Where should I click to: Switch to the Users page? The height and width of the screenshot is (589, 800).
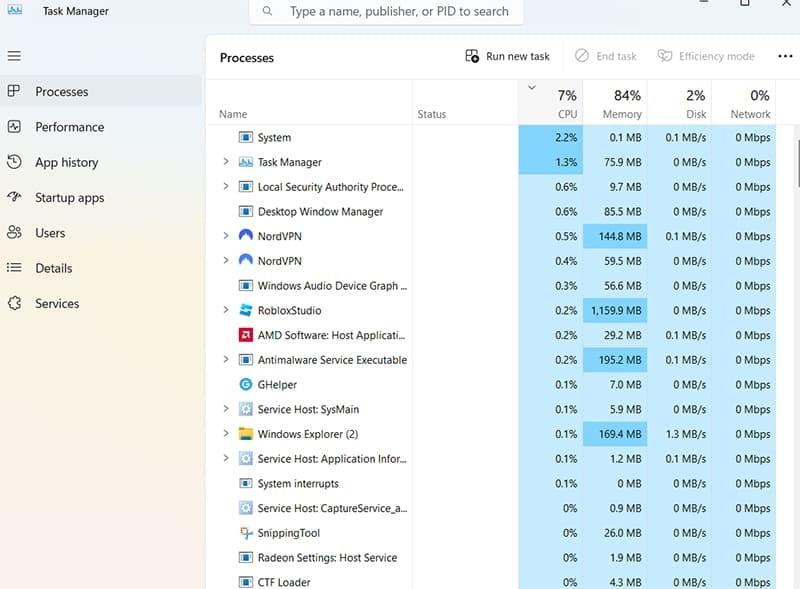101,232
